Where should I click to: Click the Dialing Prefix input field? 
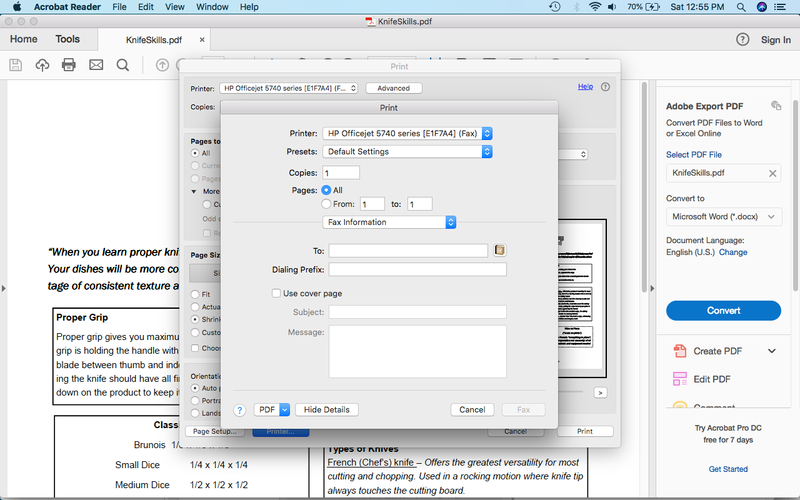pos(417,270)
